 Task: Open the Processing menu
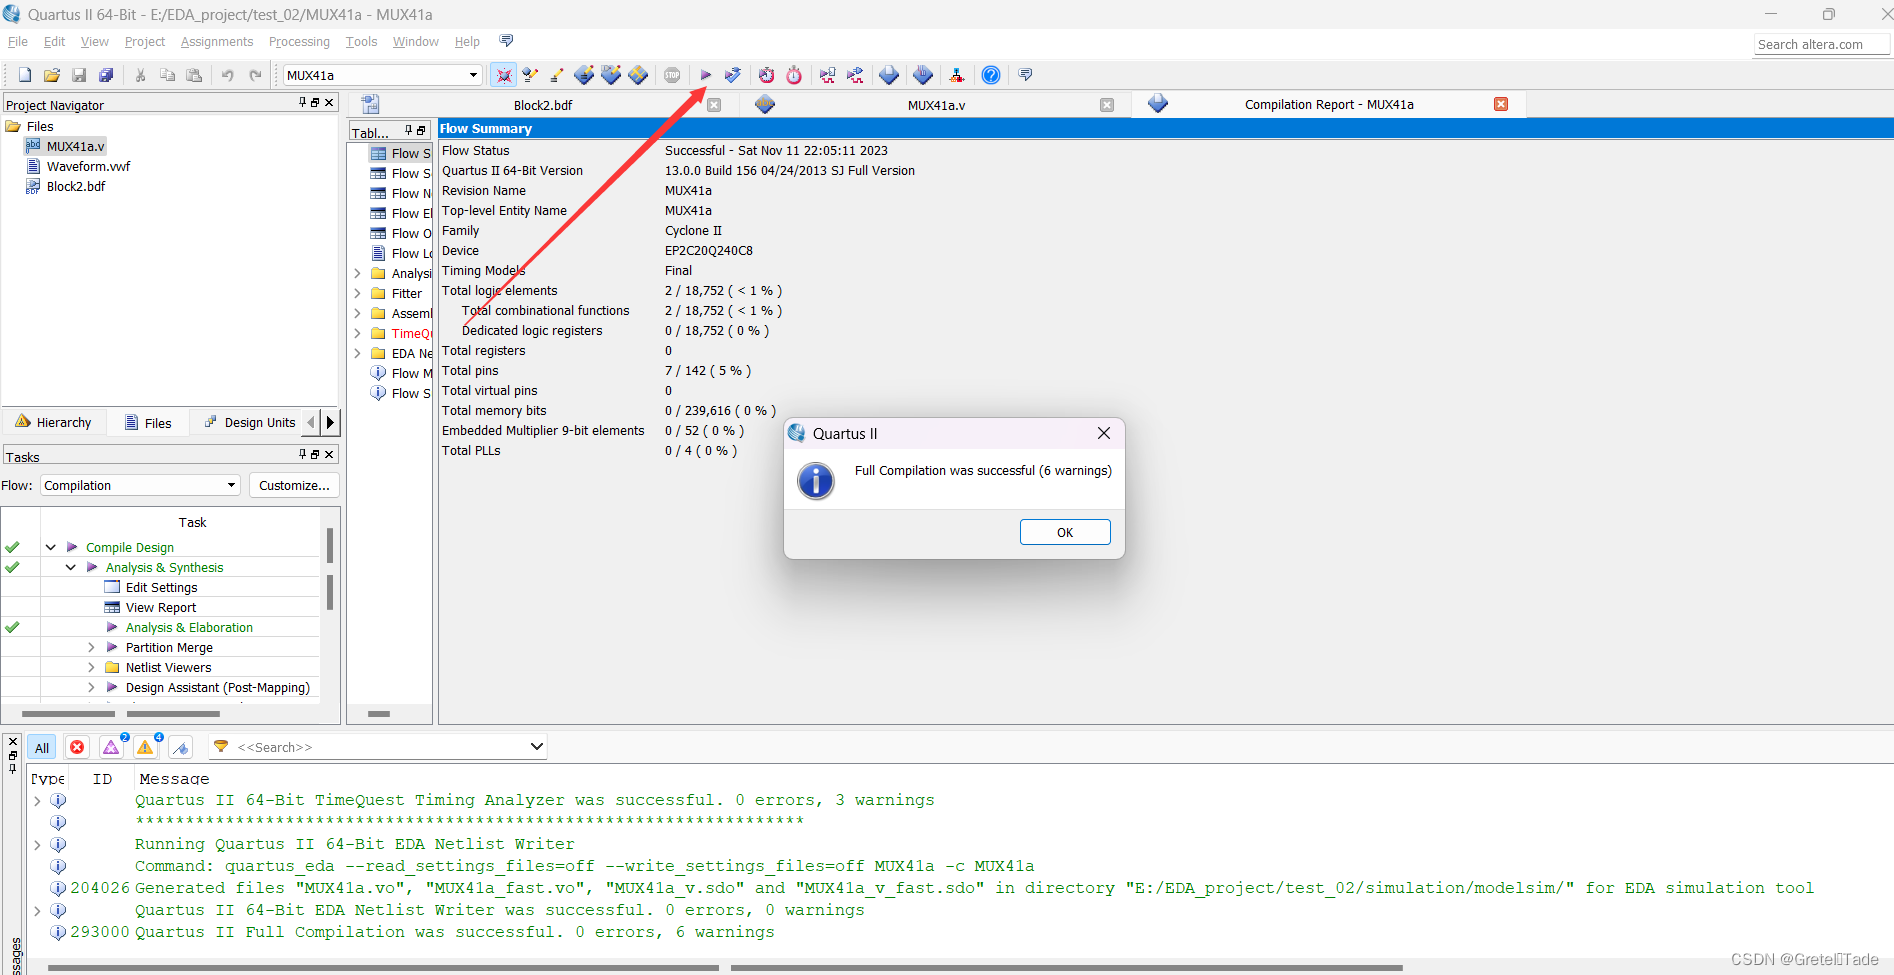299,42
